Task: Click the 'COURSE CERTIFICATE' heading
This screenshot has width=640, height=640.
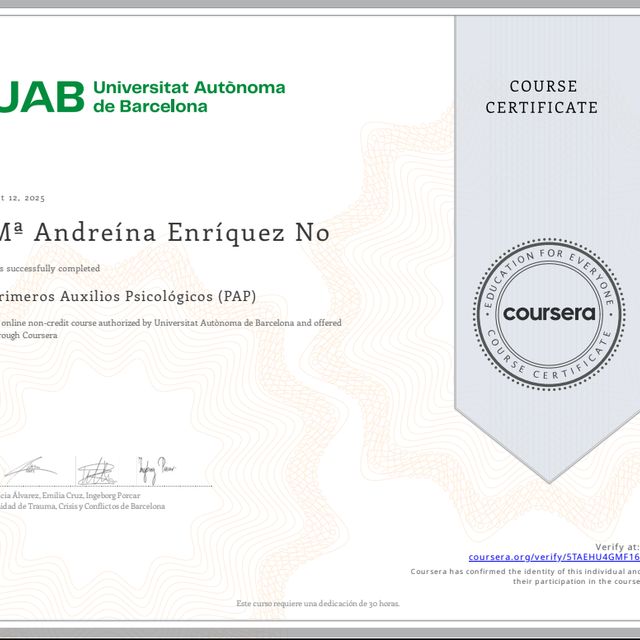Action: click(x=542, y=97)
